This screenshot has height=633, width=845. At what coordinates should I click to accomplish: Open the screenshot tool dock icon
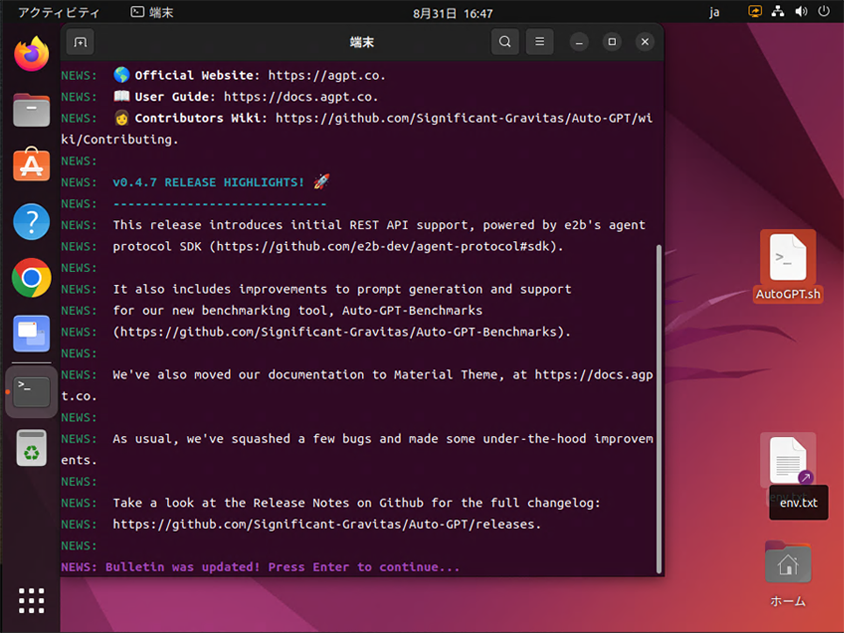(x=32, y=334)
